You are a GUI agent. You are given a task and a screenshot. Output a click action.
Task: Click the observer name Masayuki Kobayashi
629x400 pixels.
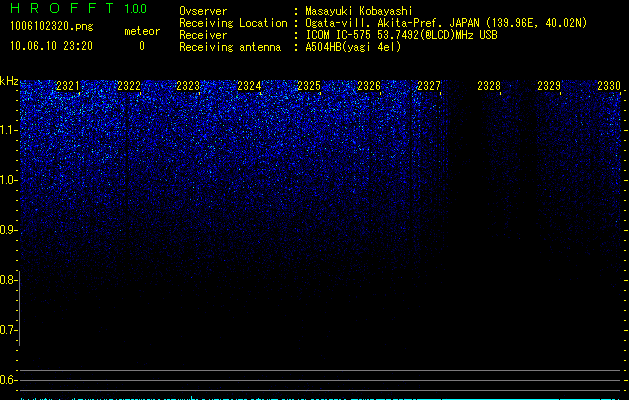[x=359, y=11]
